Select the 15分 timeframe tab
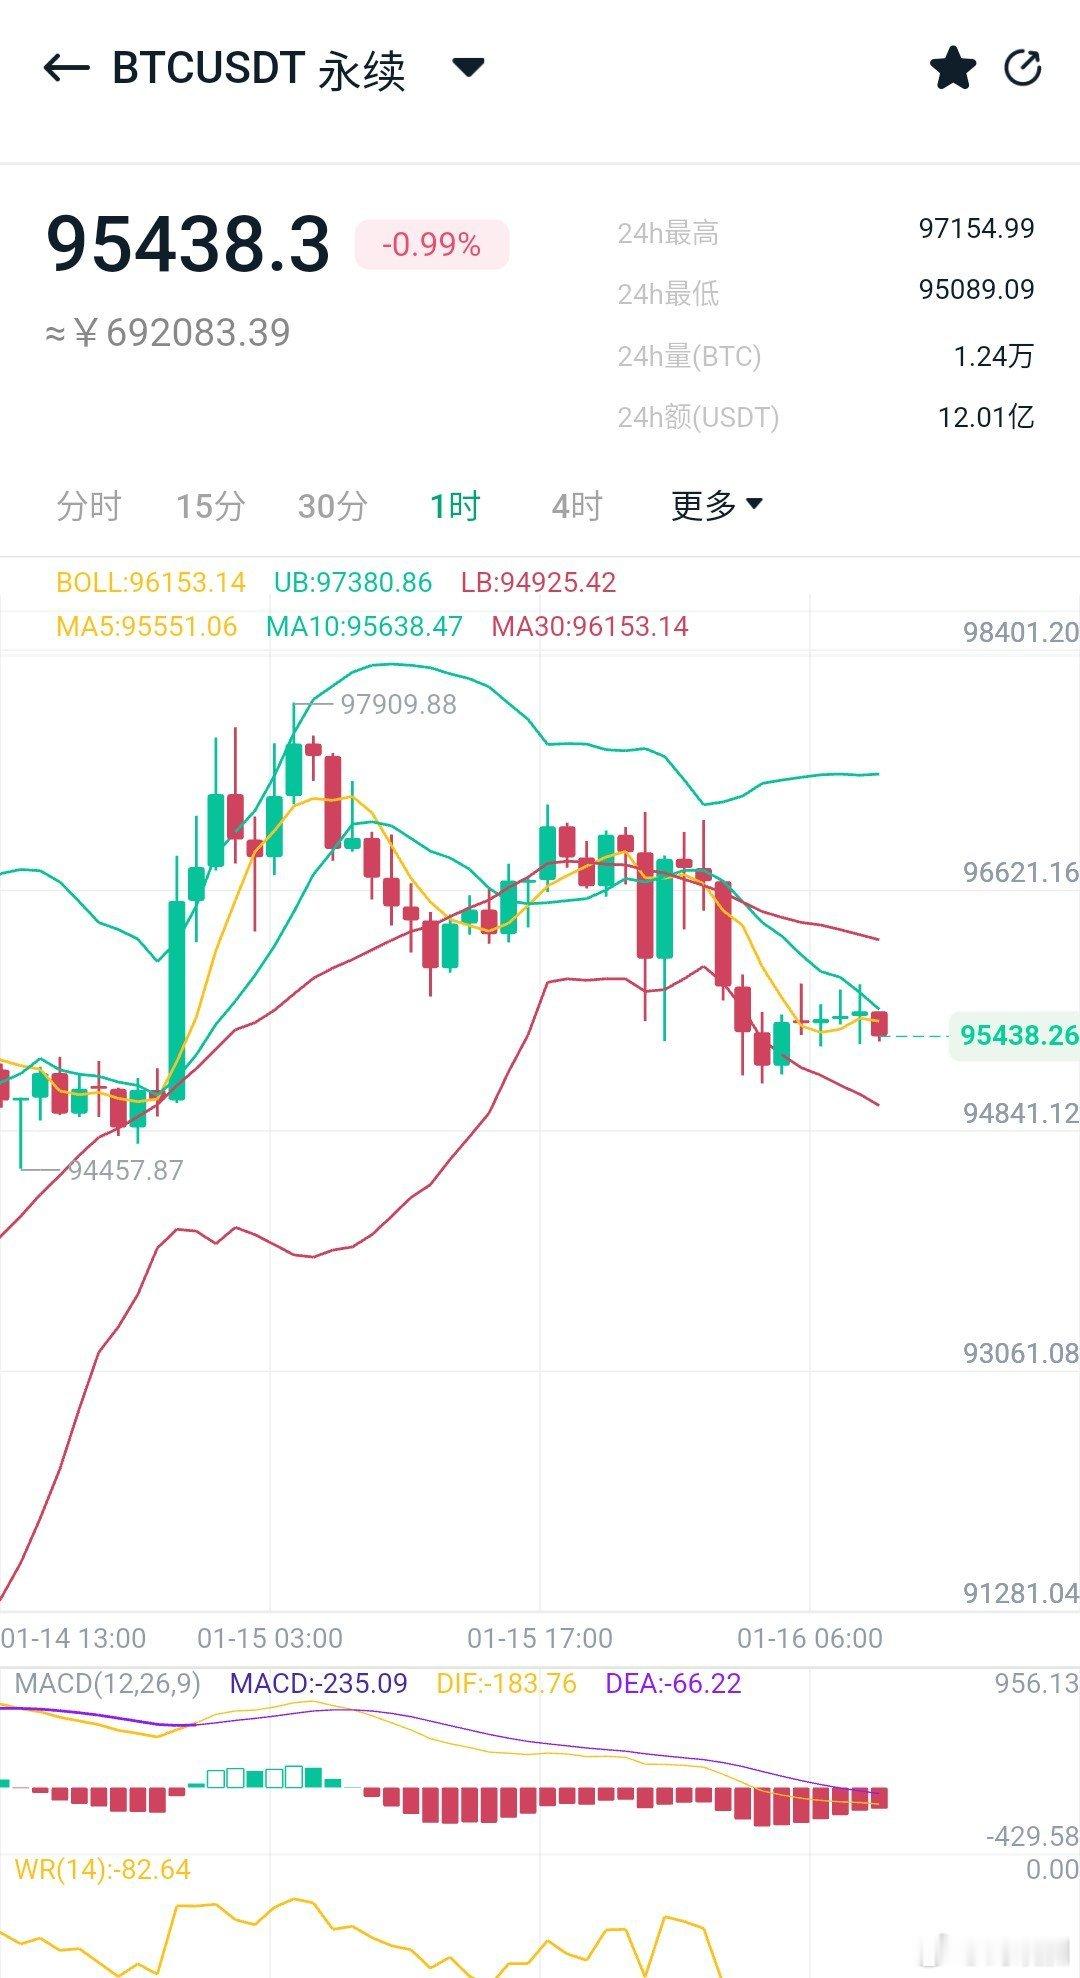The height and width of the screenshot is (1978, 1080). 209,506
